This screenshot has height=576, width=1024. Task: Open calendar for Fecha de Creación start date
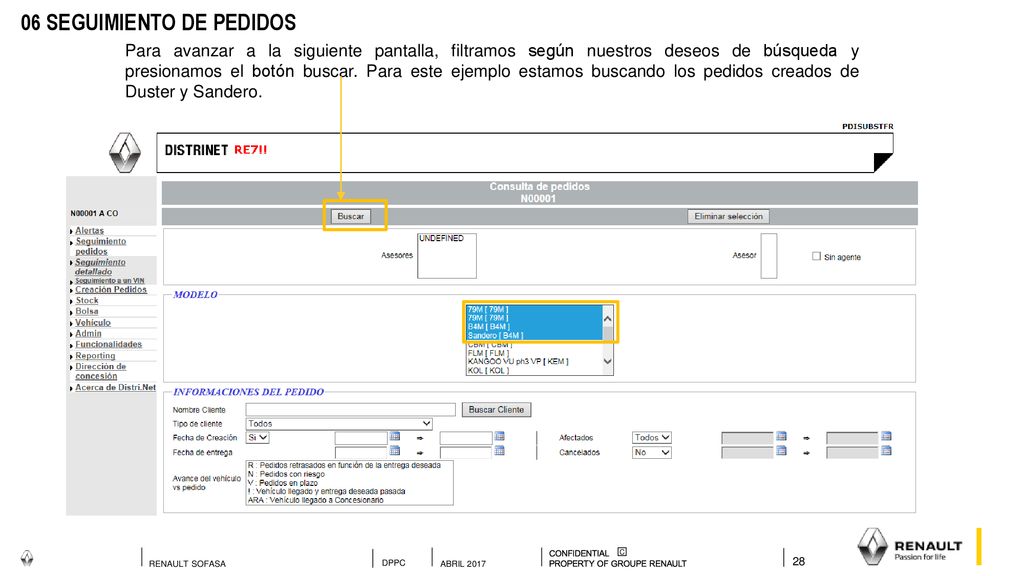point(395,436)
